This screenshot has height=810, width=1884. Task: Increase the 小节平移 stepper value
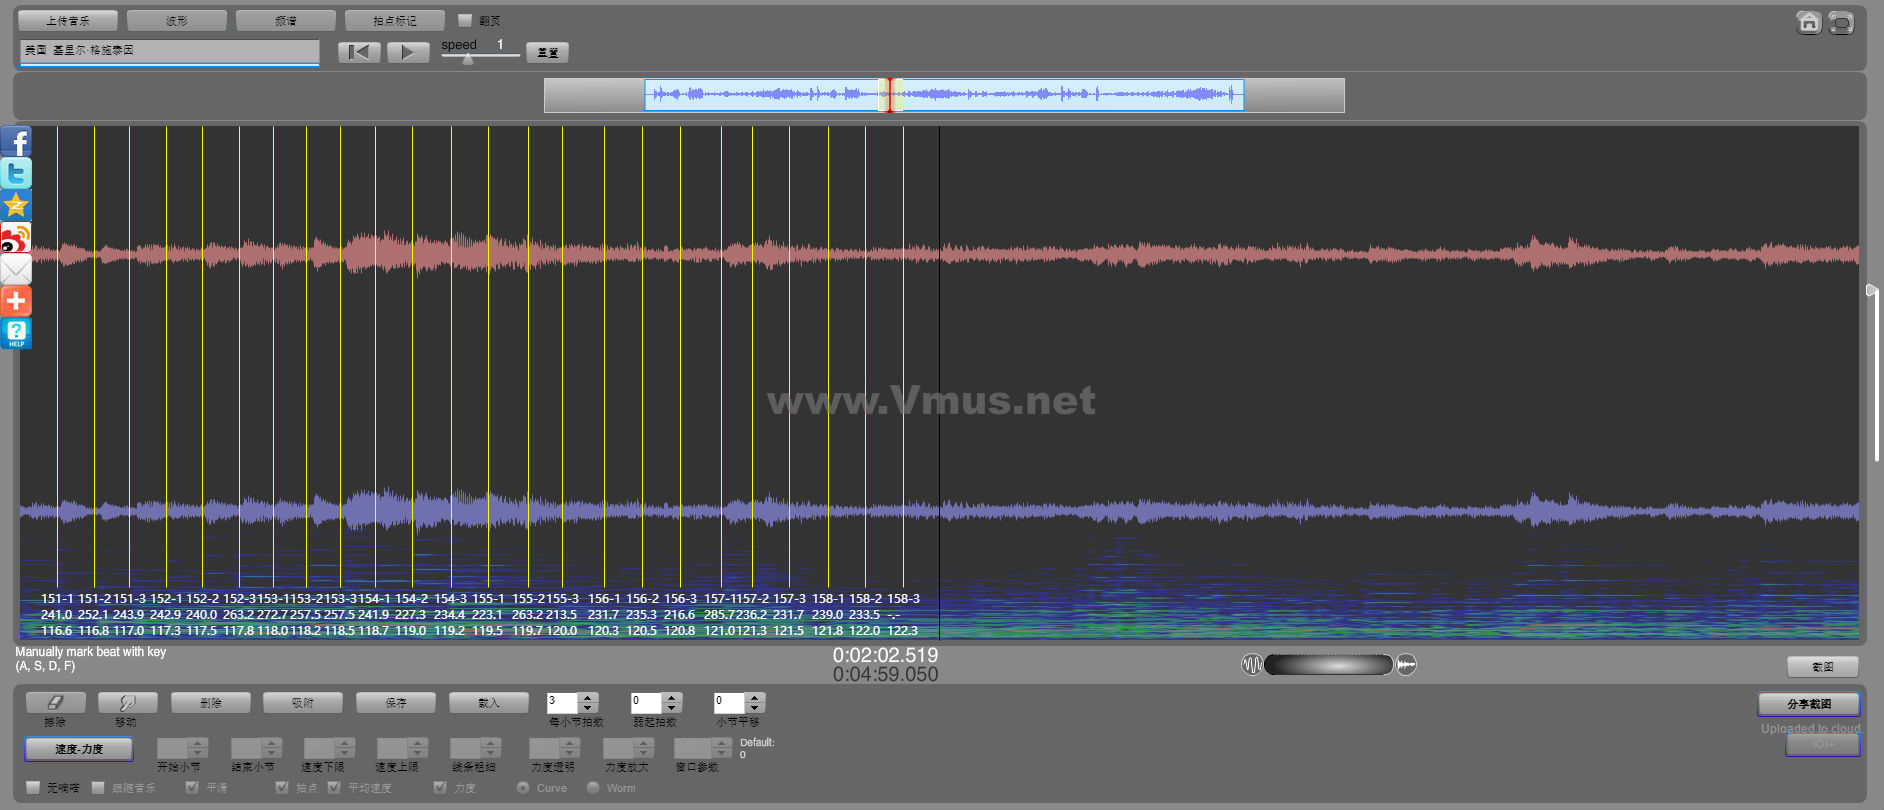coord(755,698)
